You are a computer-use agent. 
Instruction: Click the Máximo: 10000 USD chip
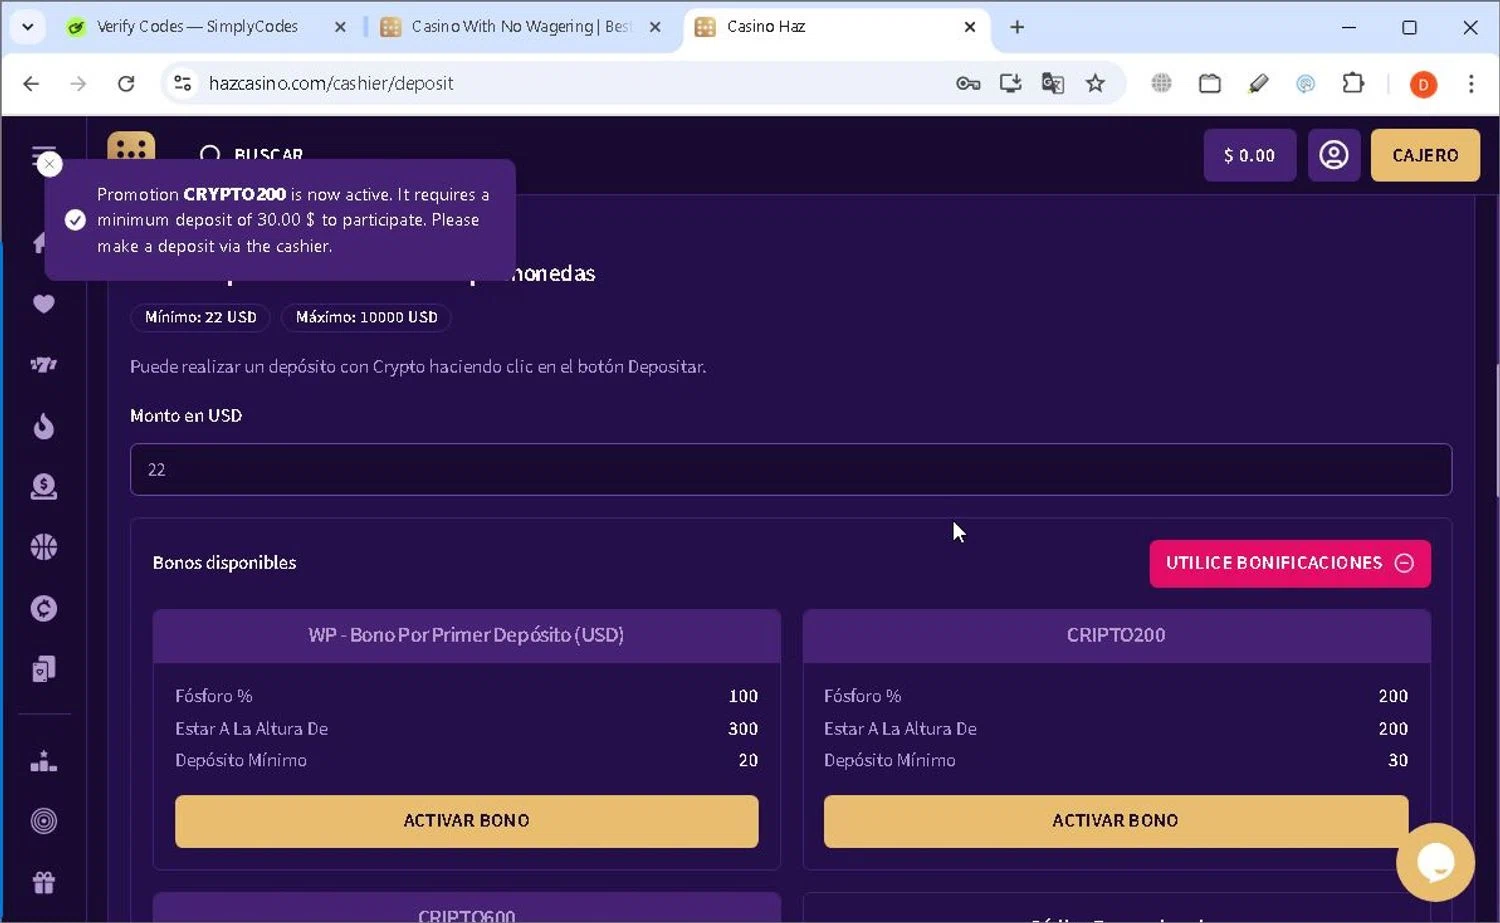pyautogui.click(x=366, y=317)
